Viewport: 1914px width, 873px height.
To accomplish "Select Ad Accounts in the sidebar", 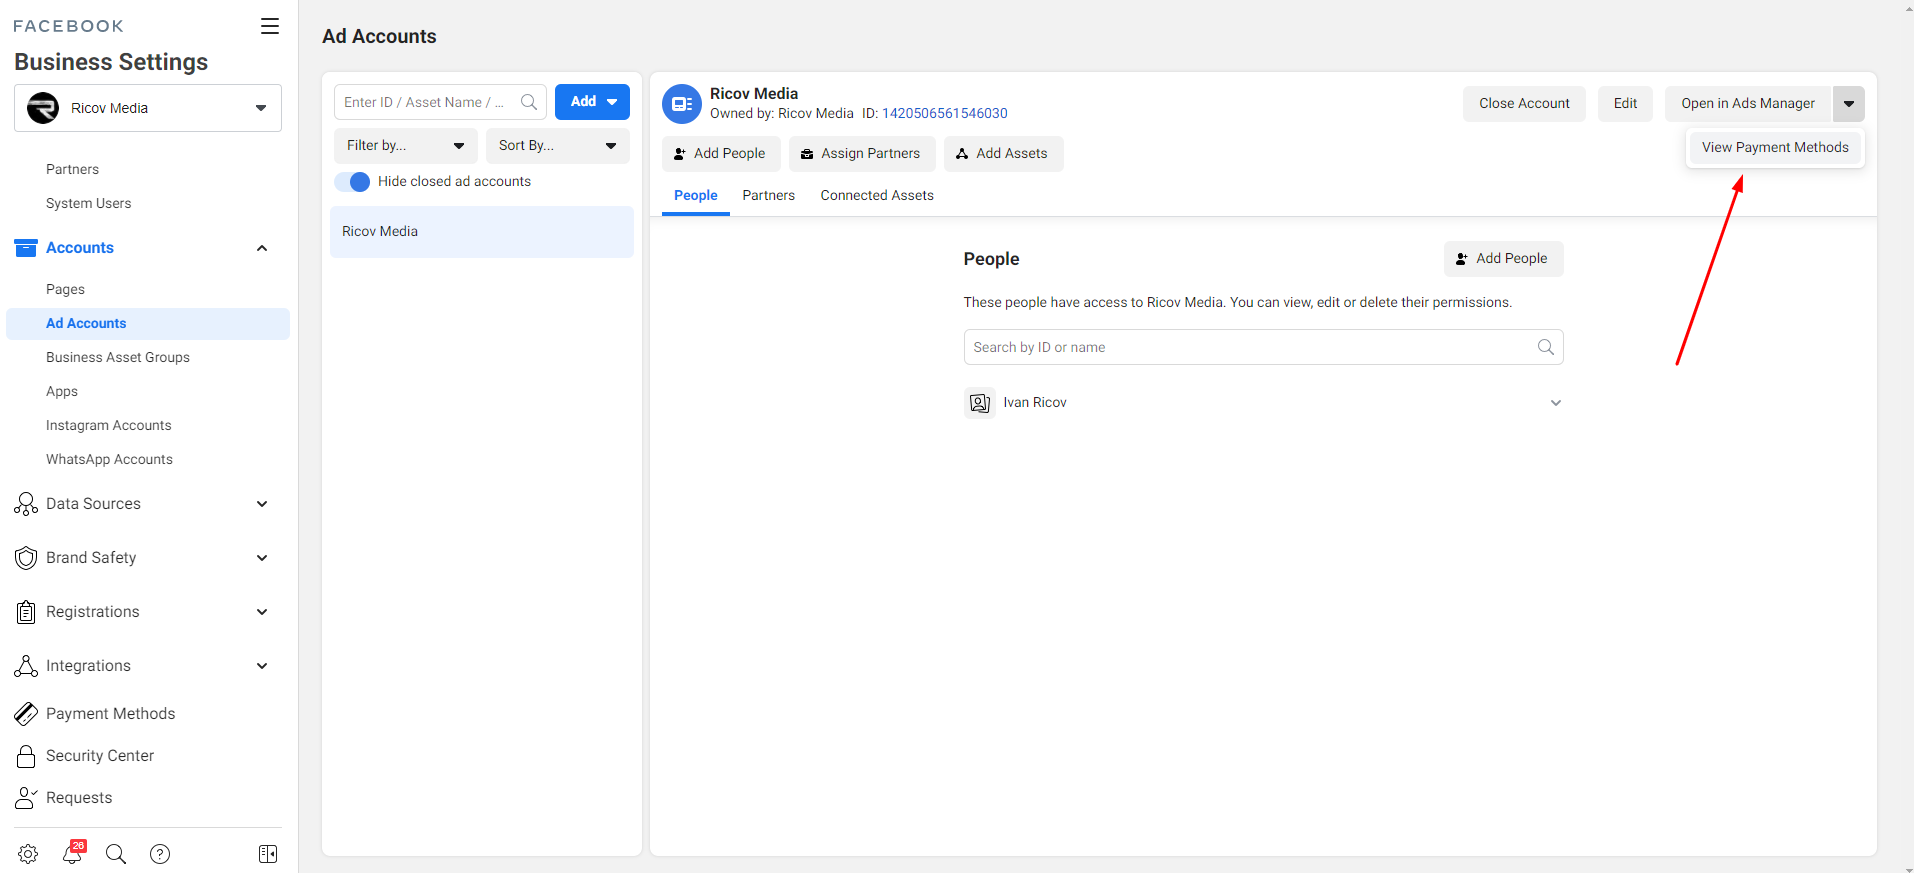I will tap(148, 324).
